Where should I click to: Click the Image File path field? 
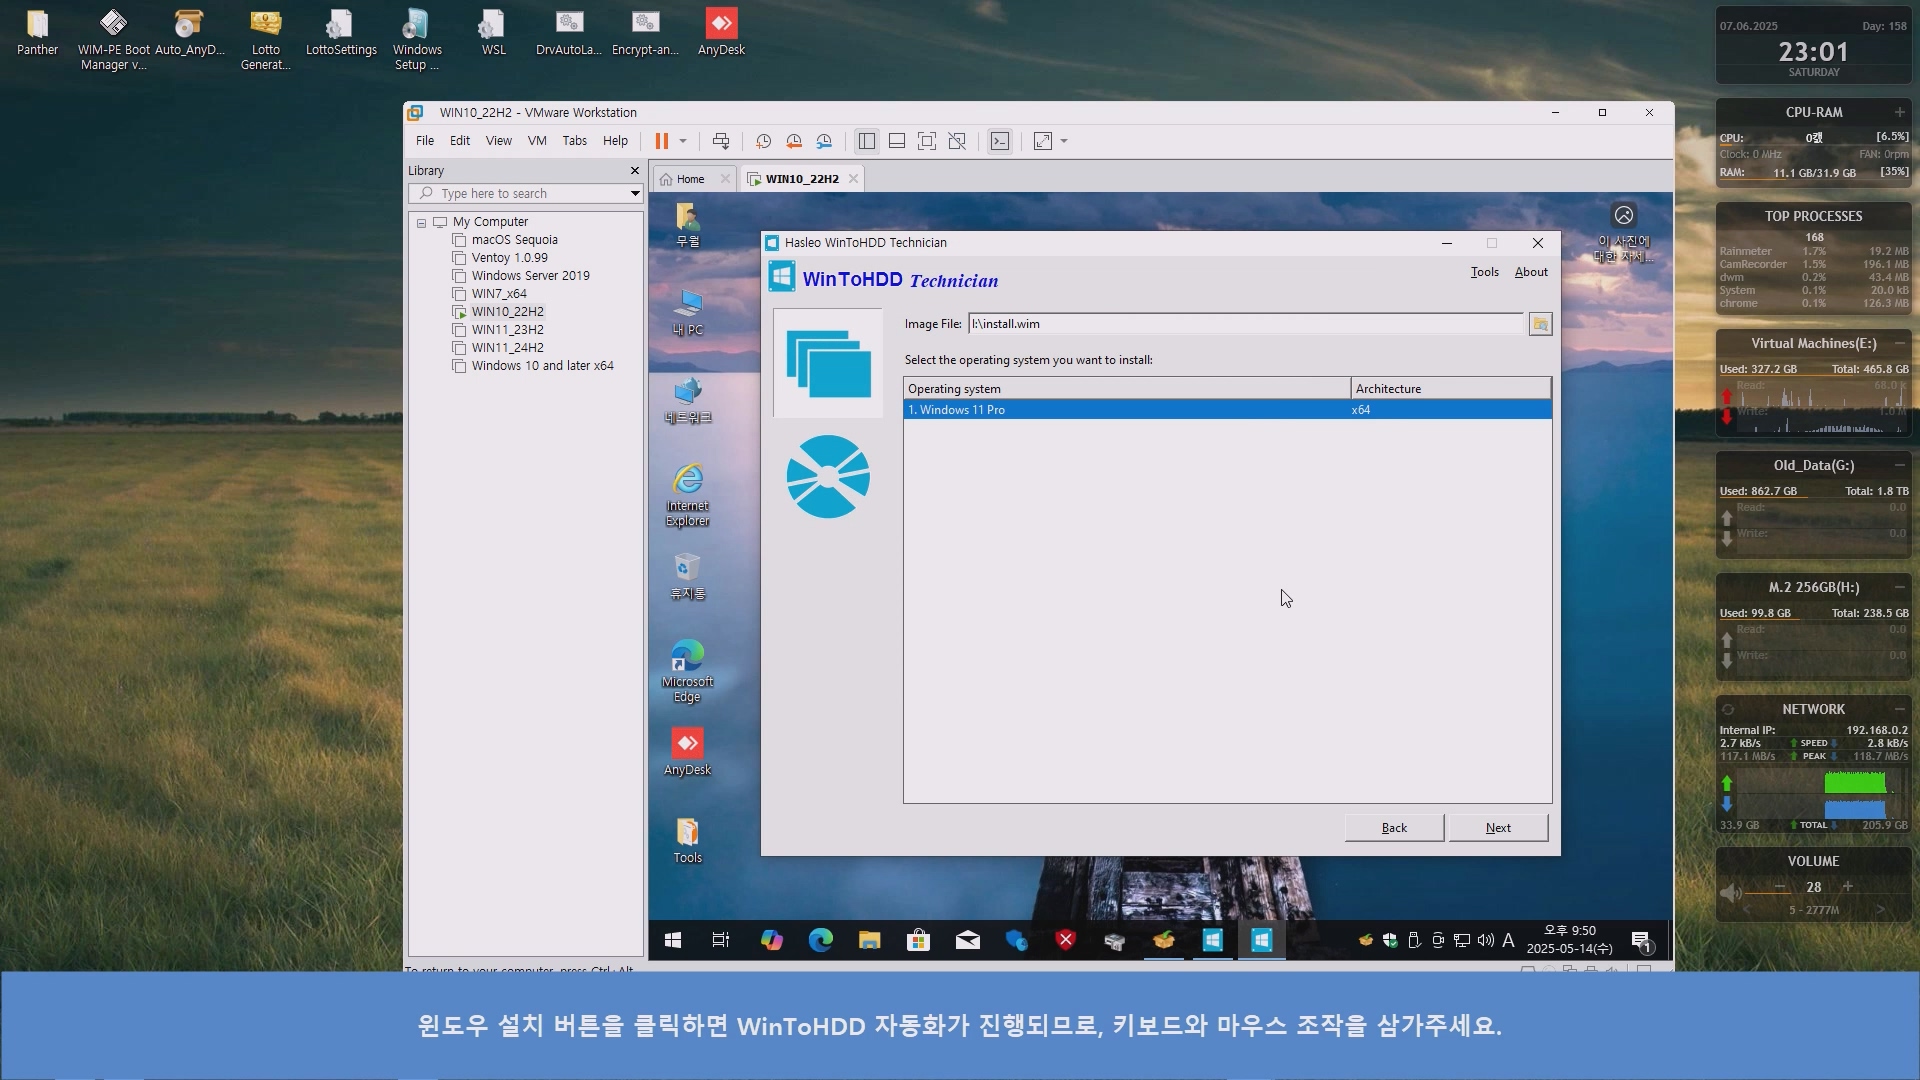coord(1246,324)
